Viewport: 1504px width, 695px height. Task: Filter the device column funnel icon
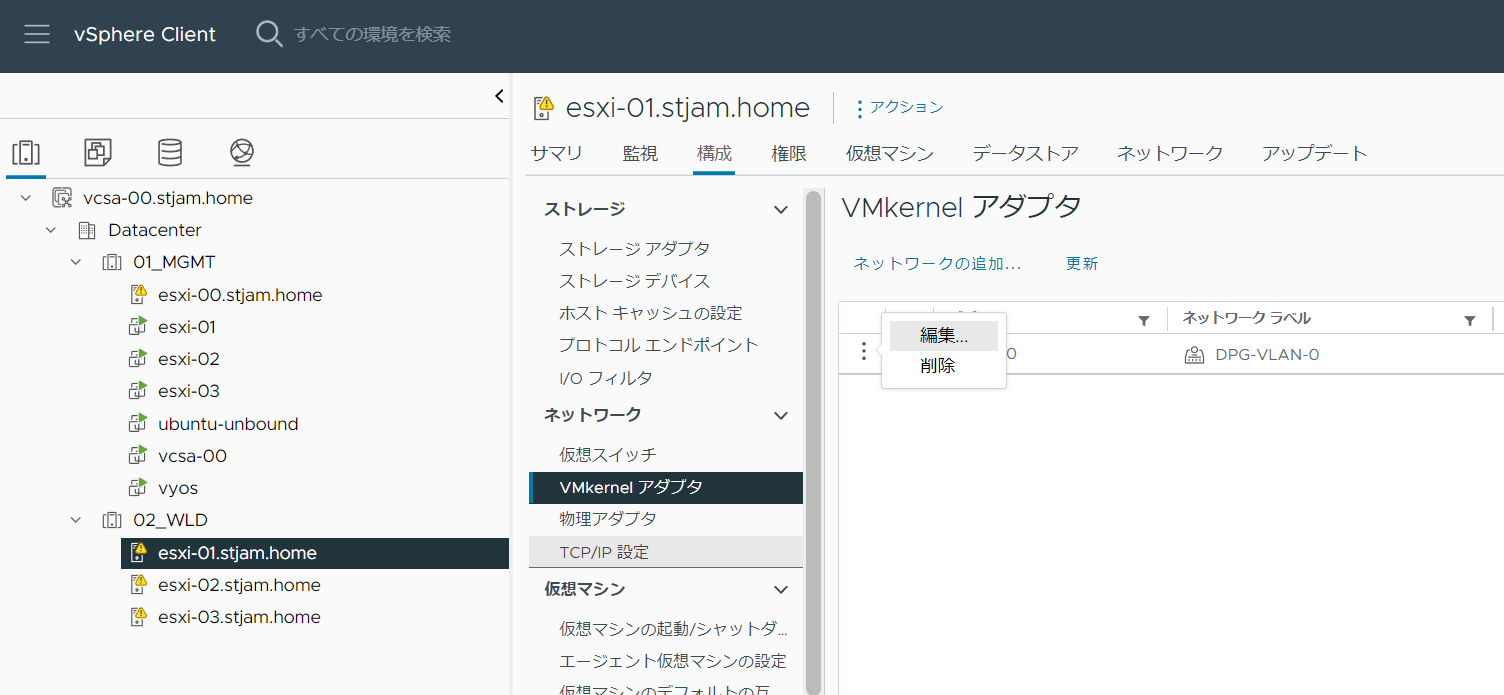[x=1144, y=320]
